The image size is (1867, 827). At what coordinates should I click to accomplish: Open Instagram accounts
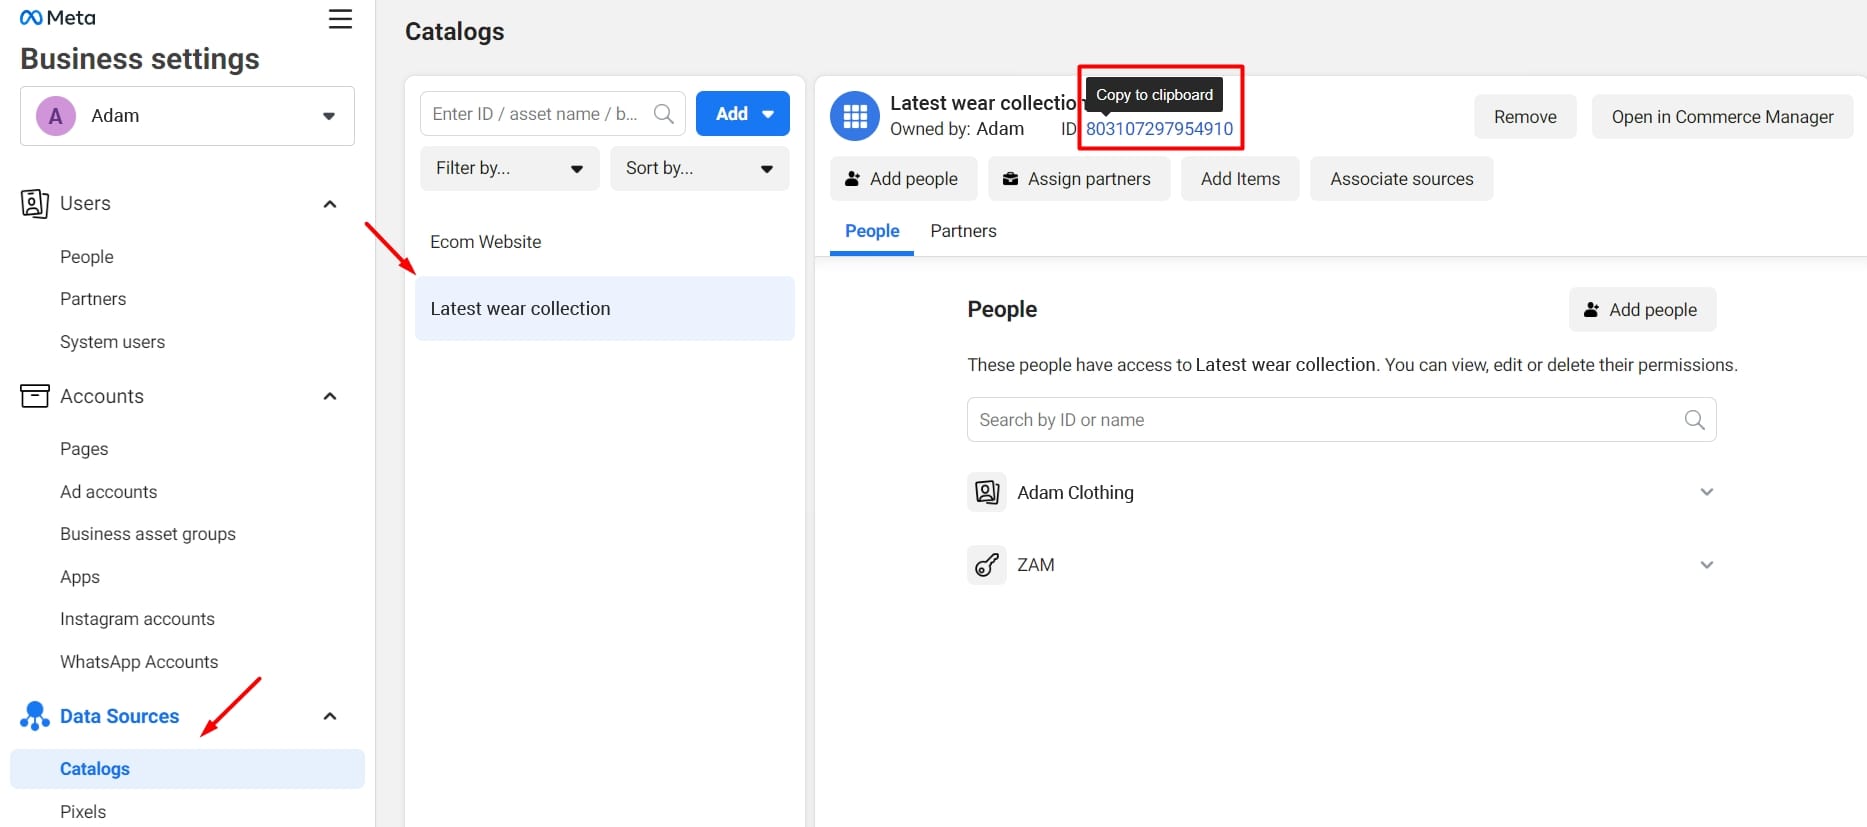tap(137, 619)
